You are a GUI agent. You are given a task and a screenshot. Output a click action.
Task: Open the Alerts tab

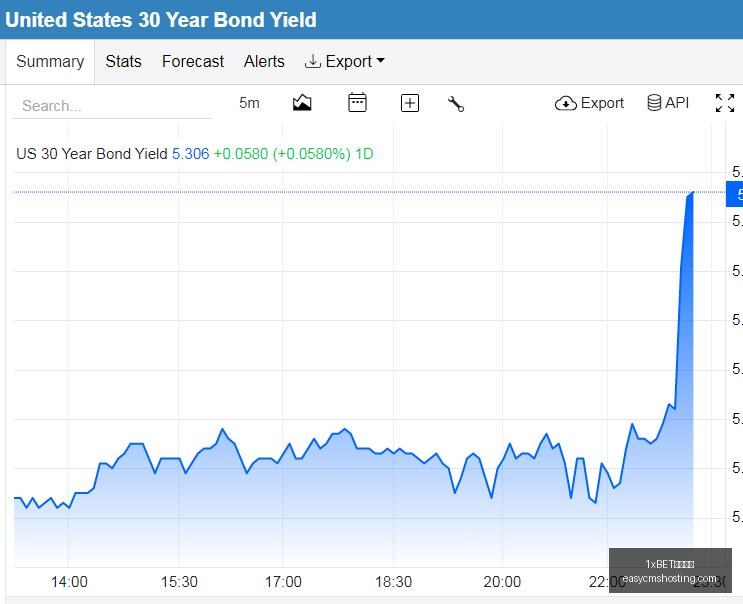pyautogui.click(x=264, y=61)
